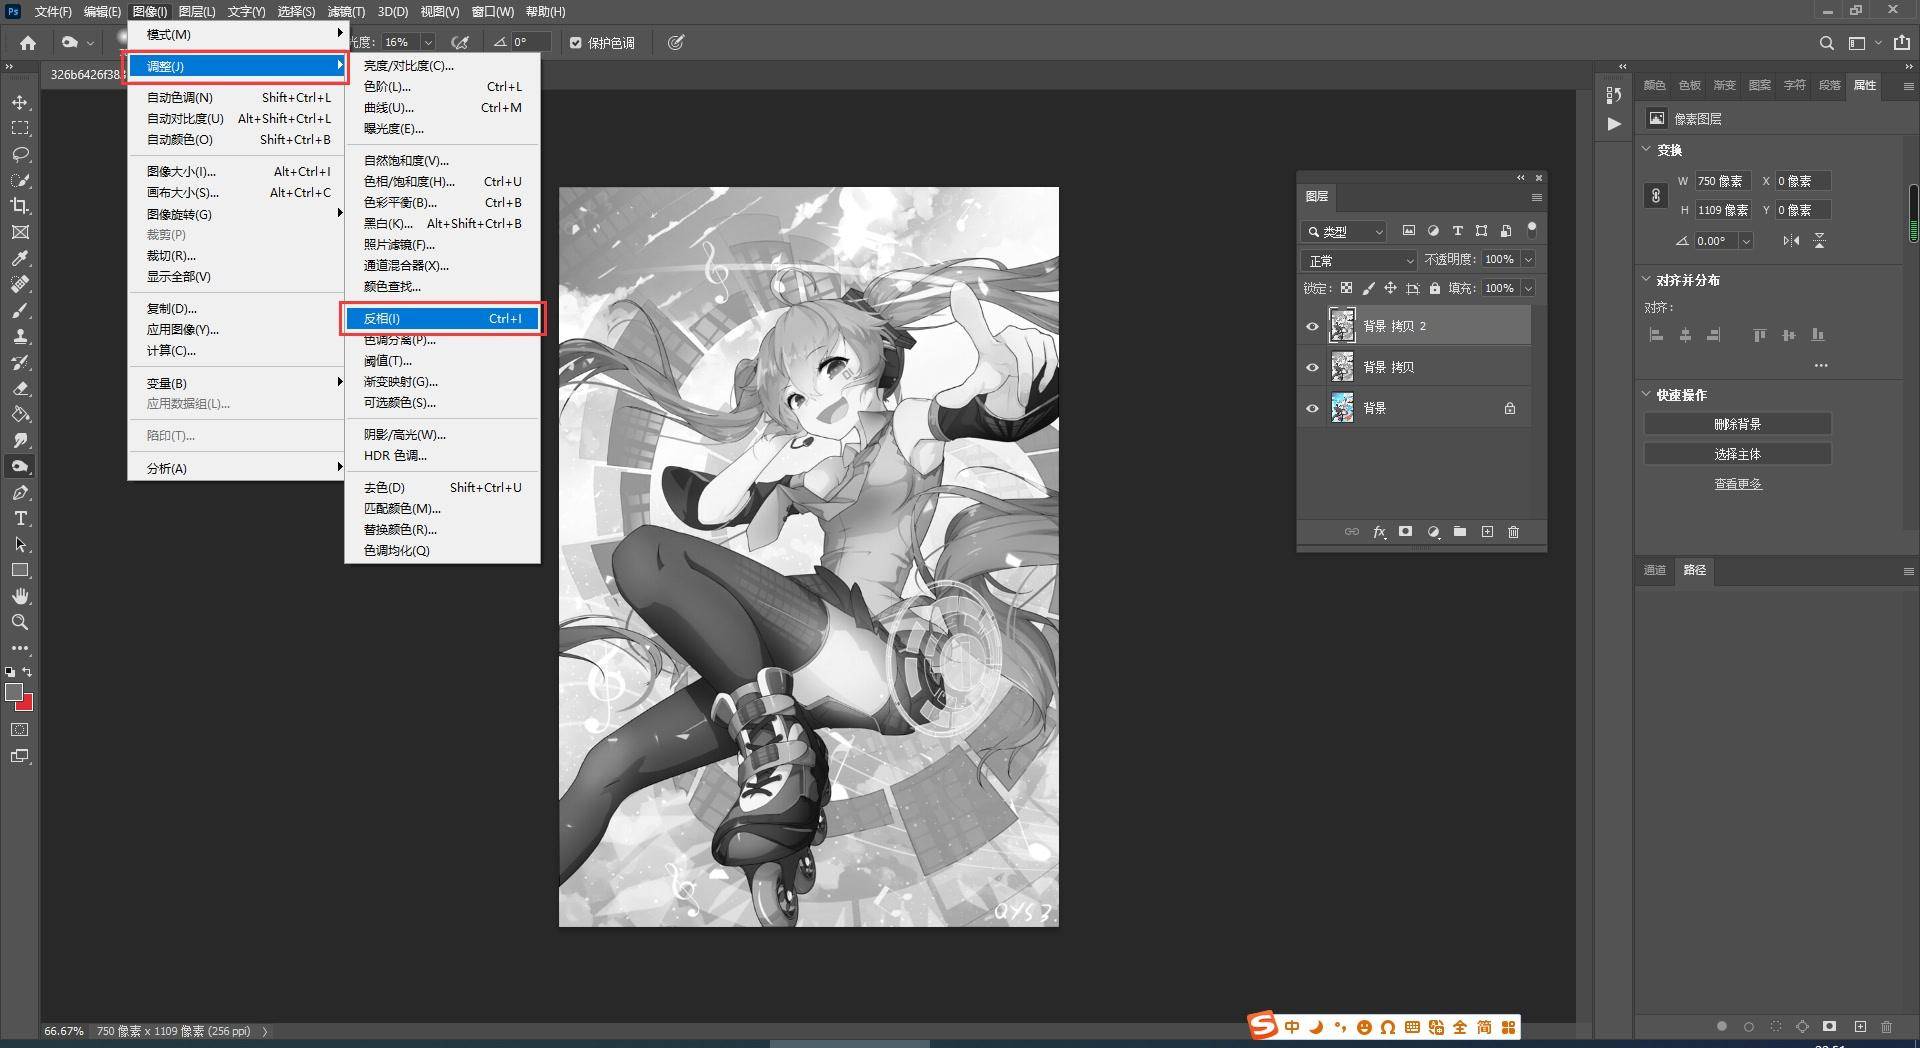Click the Home icon in options bar
Image resolution: width=1920 pixels, height=1048 pixels.
[x=28, y=43]
